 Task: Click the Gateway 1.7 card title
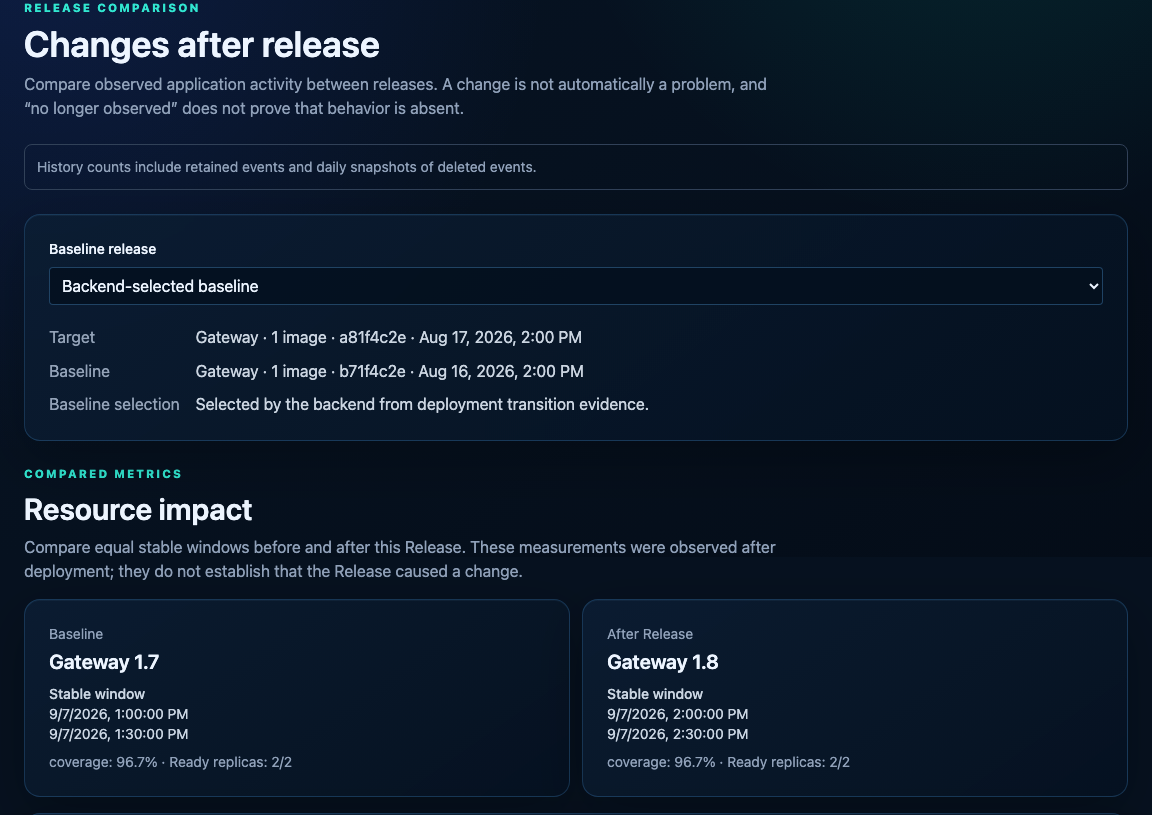(104, 662)
